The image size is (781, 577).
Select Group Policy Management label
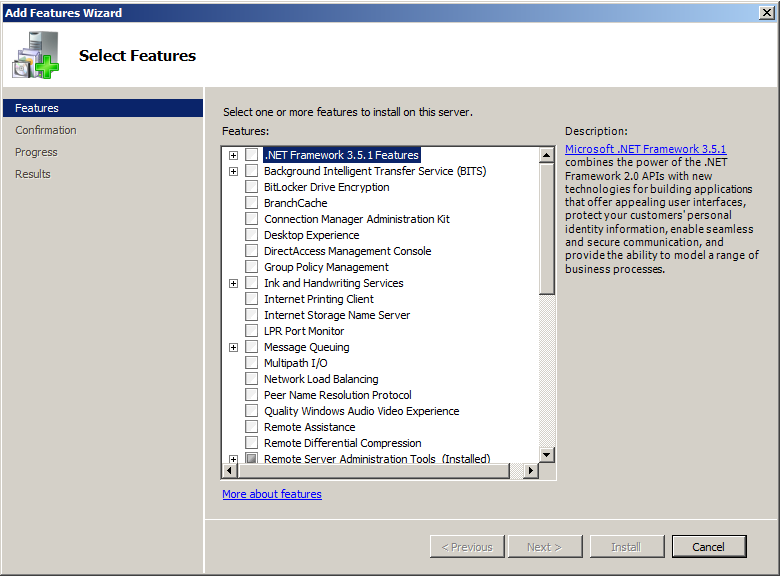326,267
